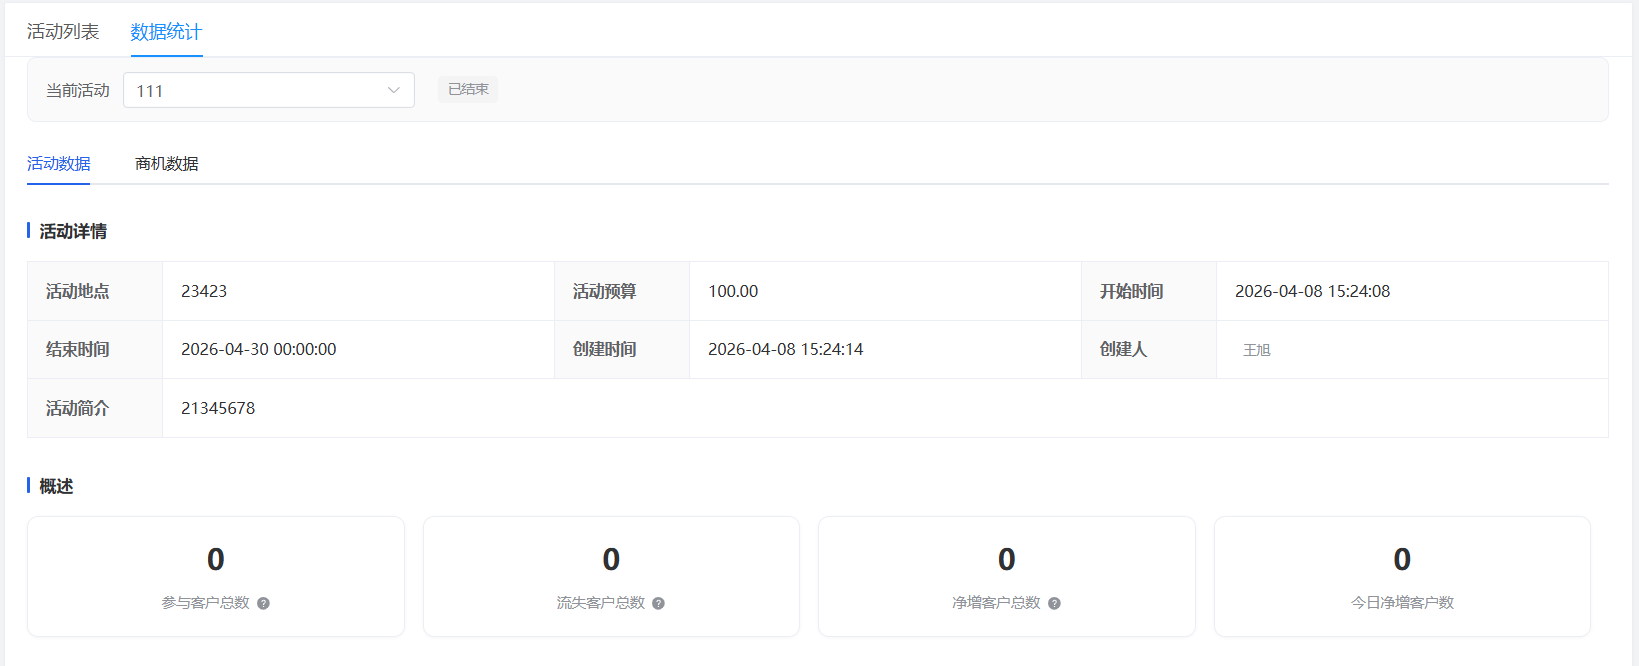Viewport: 1639px width, 666px height.
Task: Click the 创建人 header cell
Action: (x=1149, y=349)
